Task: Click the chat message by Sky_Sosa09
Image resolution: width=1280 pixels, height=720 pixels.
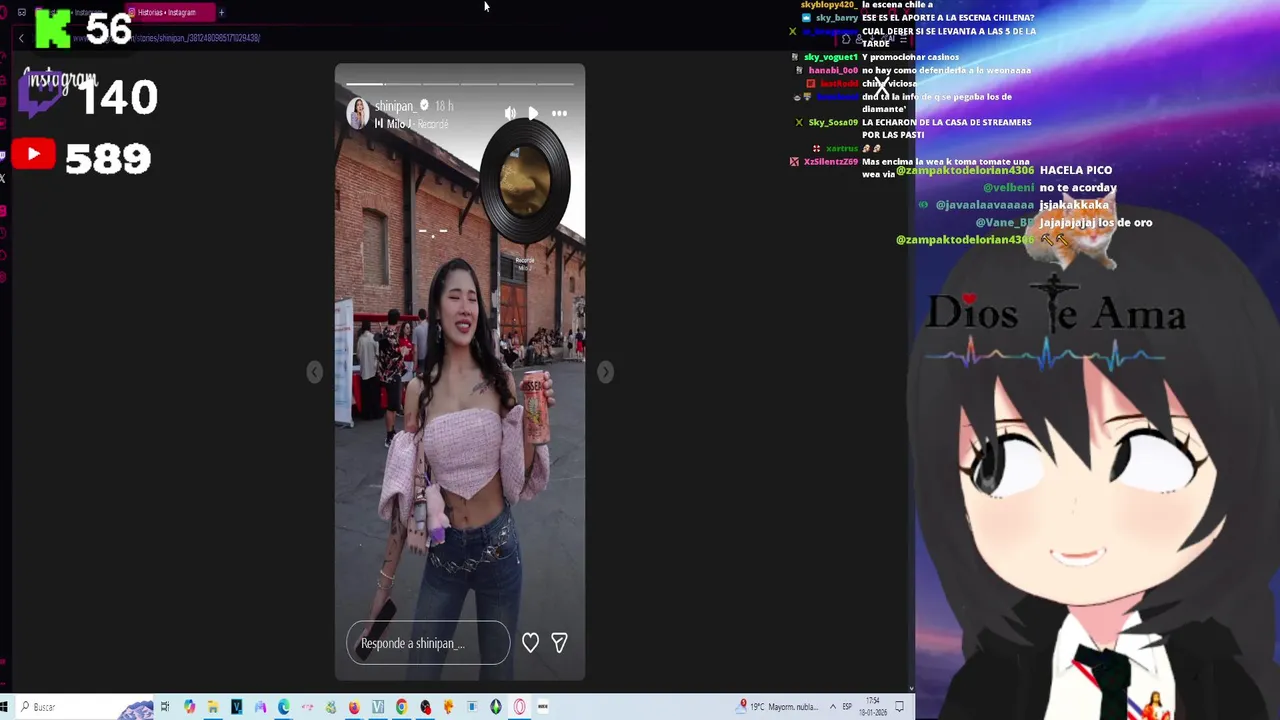Action: [x=919, y=128]
